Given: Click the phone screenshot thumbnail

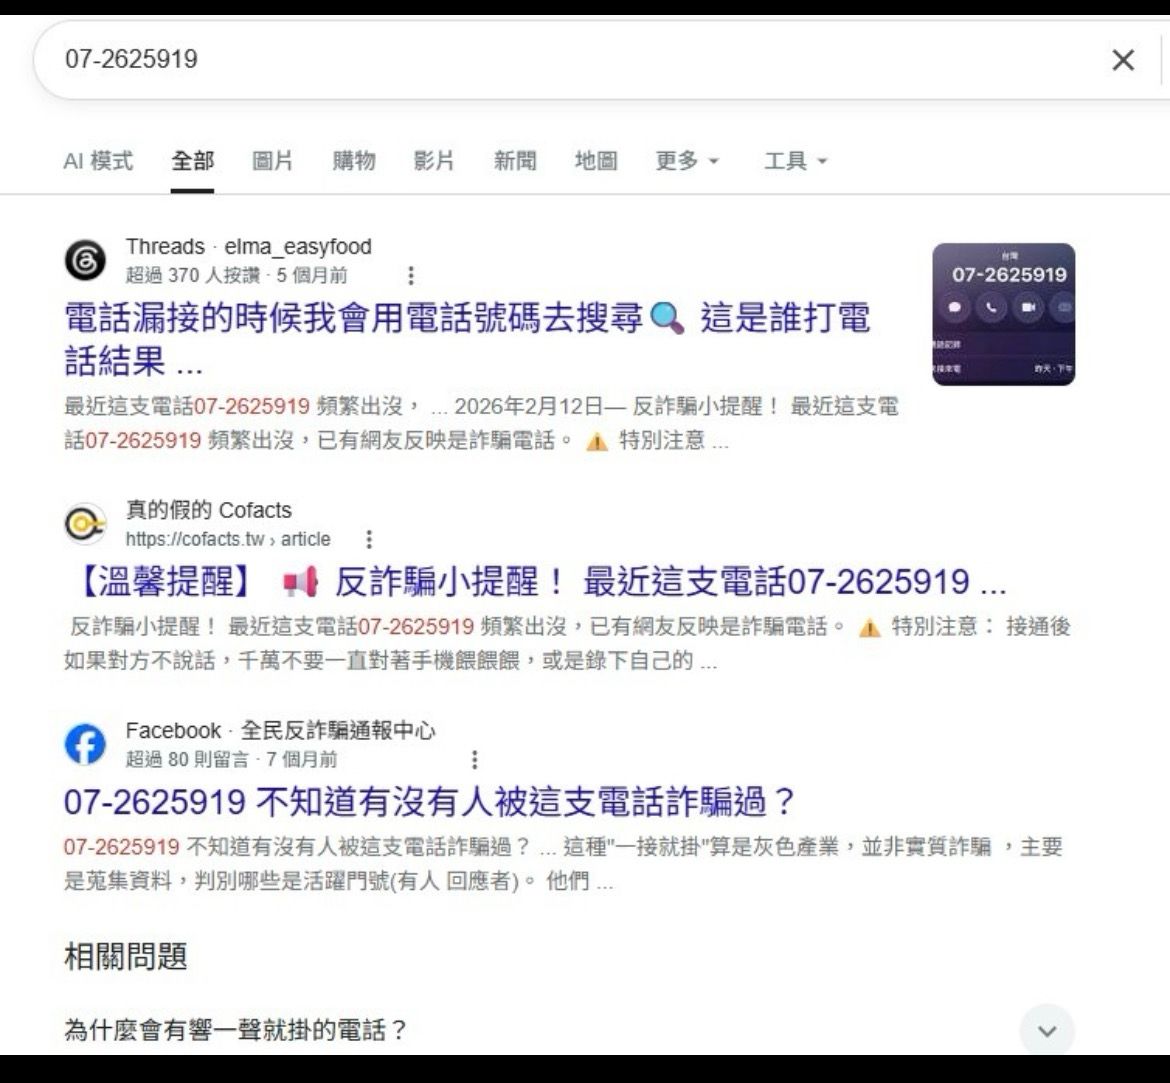Looking at the screenshot, I should 1004,314.
